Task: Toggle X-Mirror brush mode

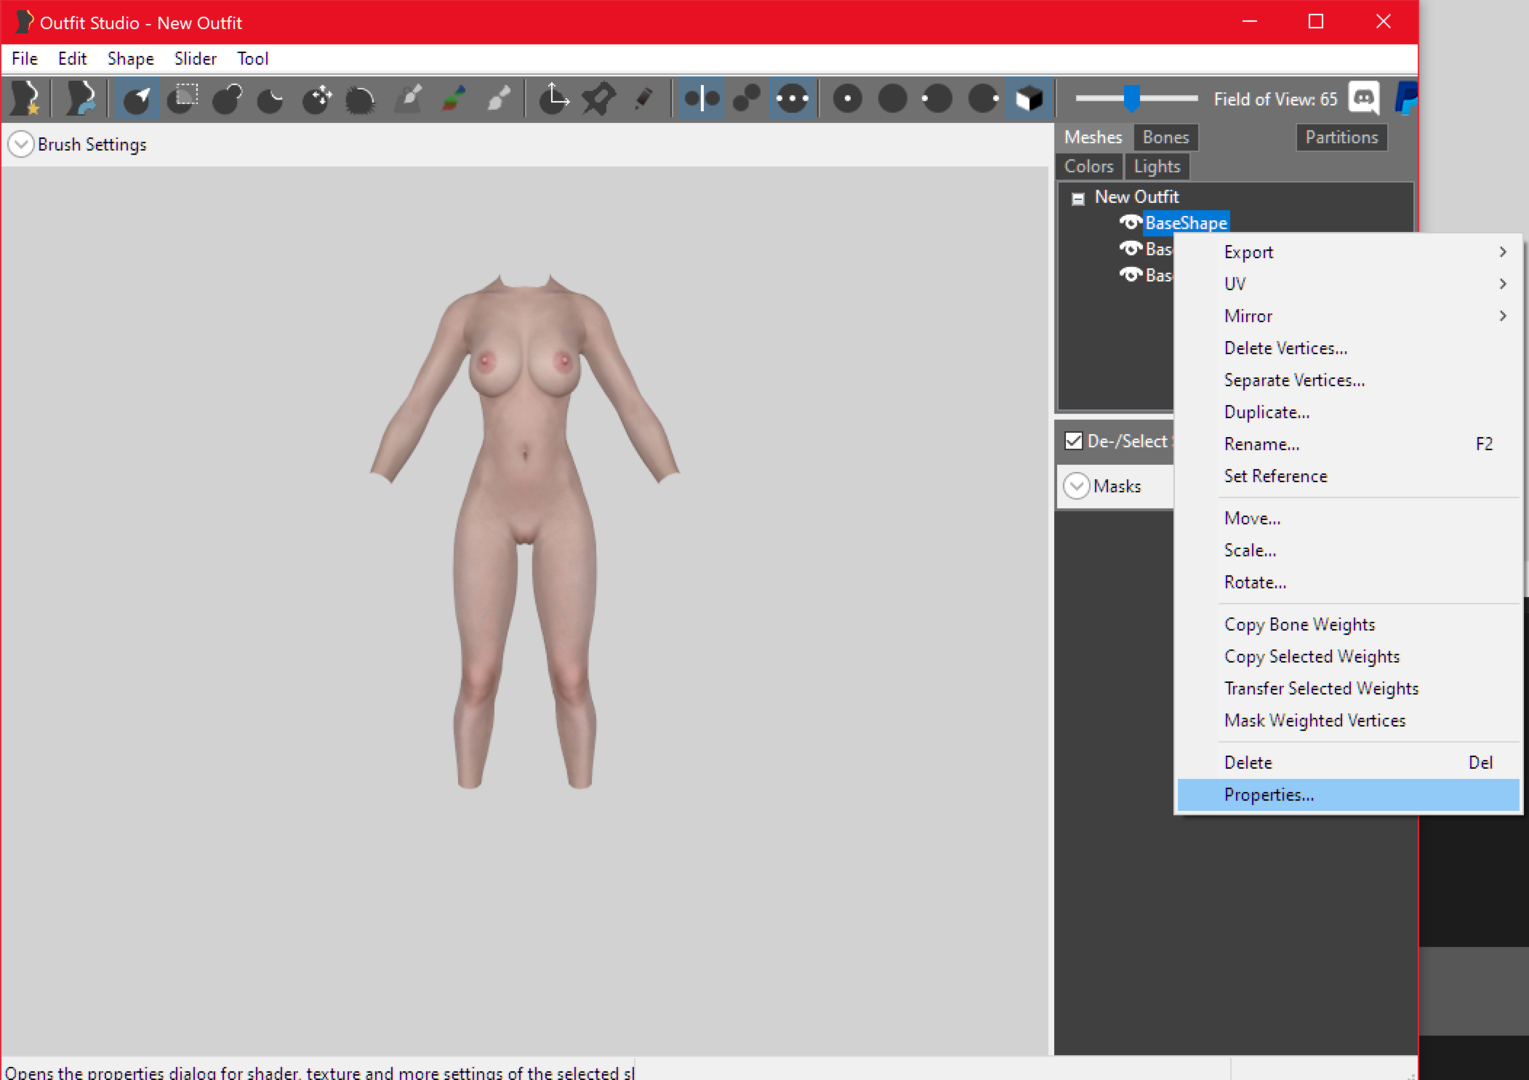Action: 701,98
